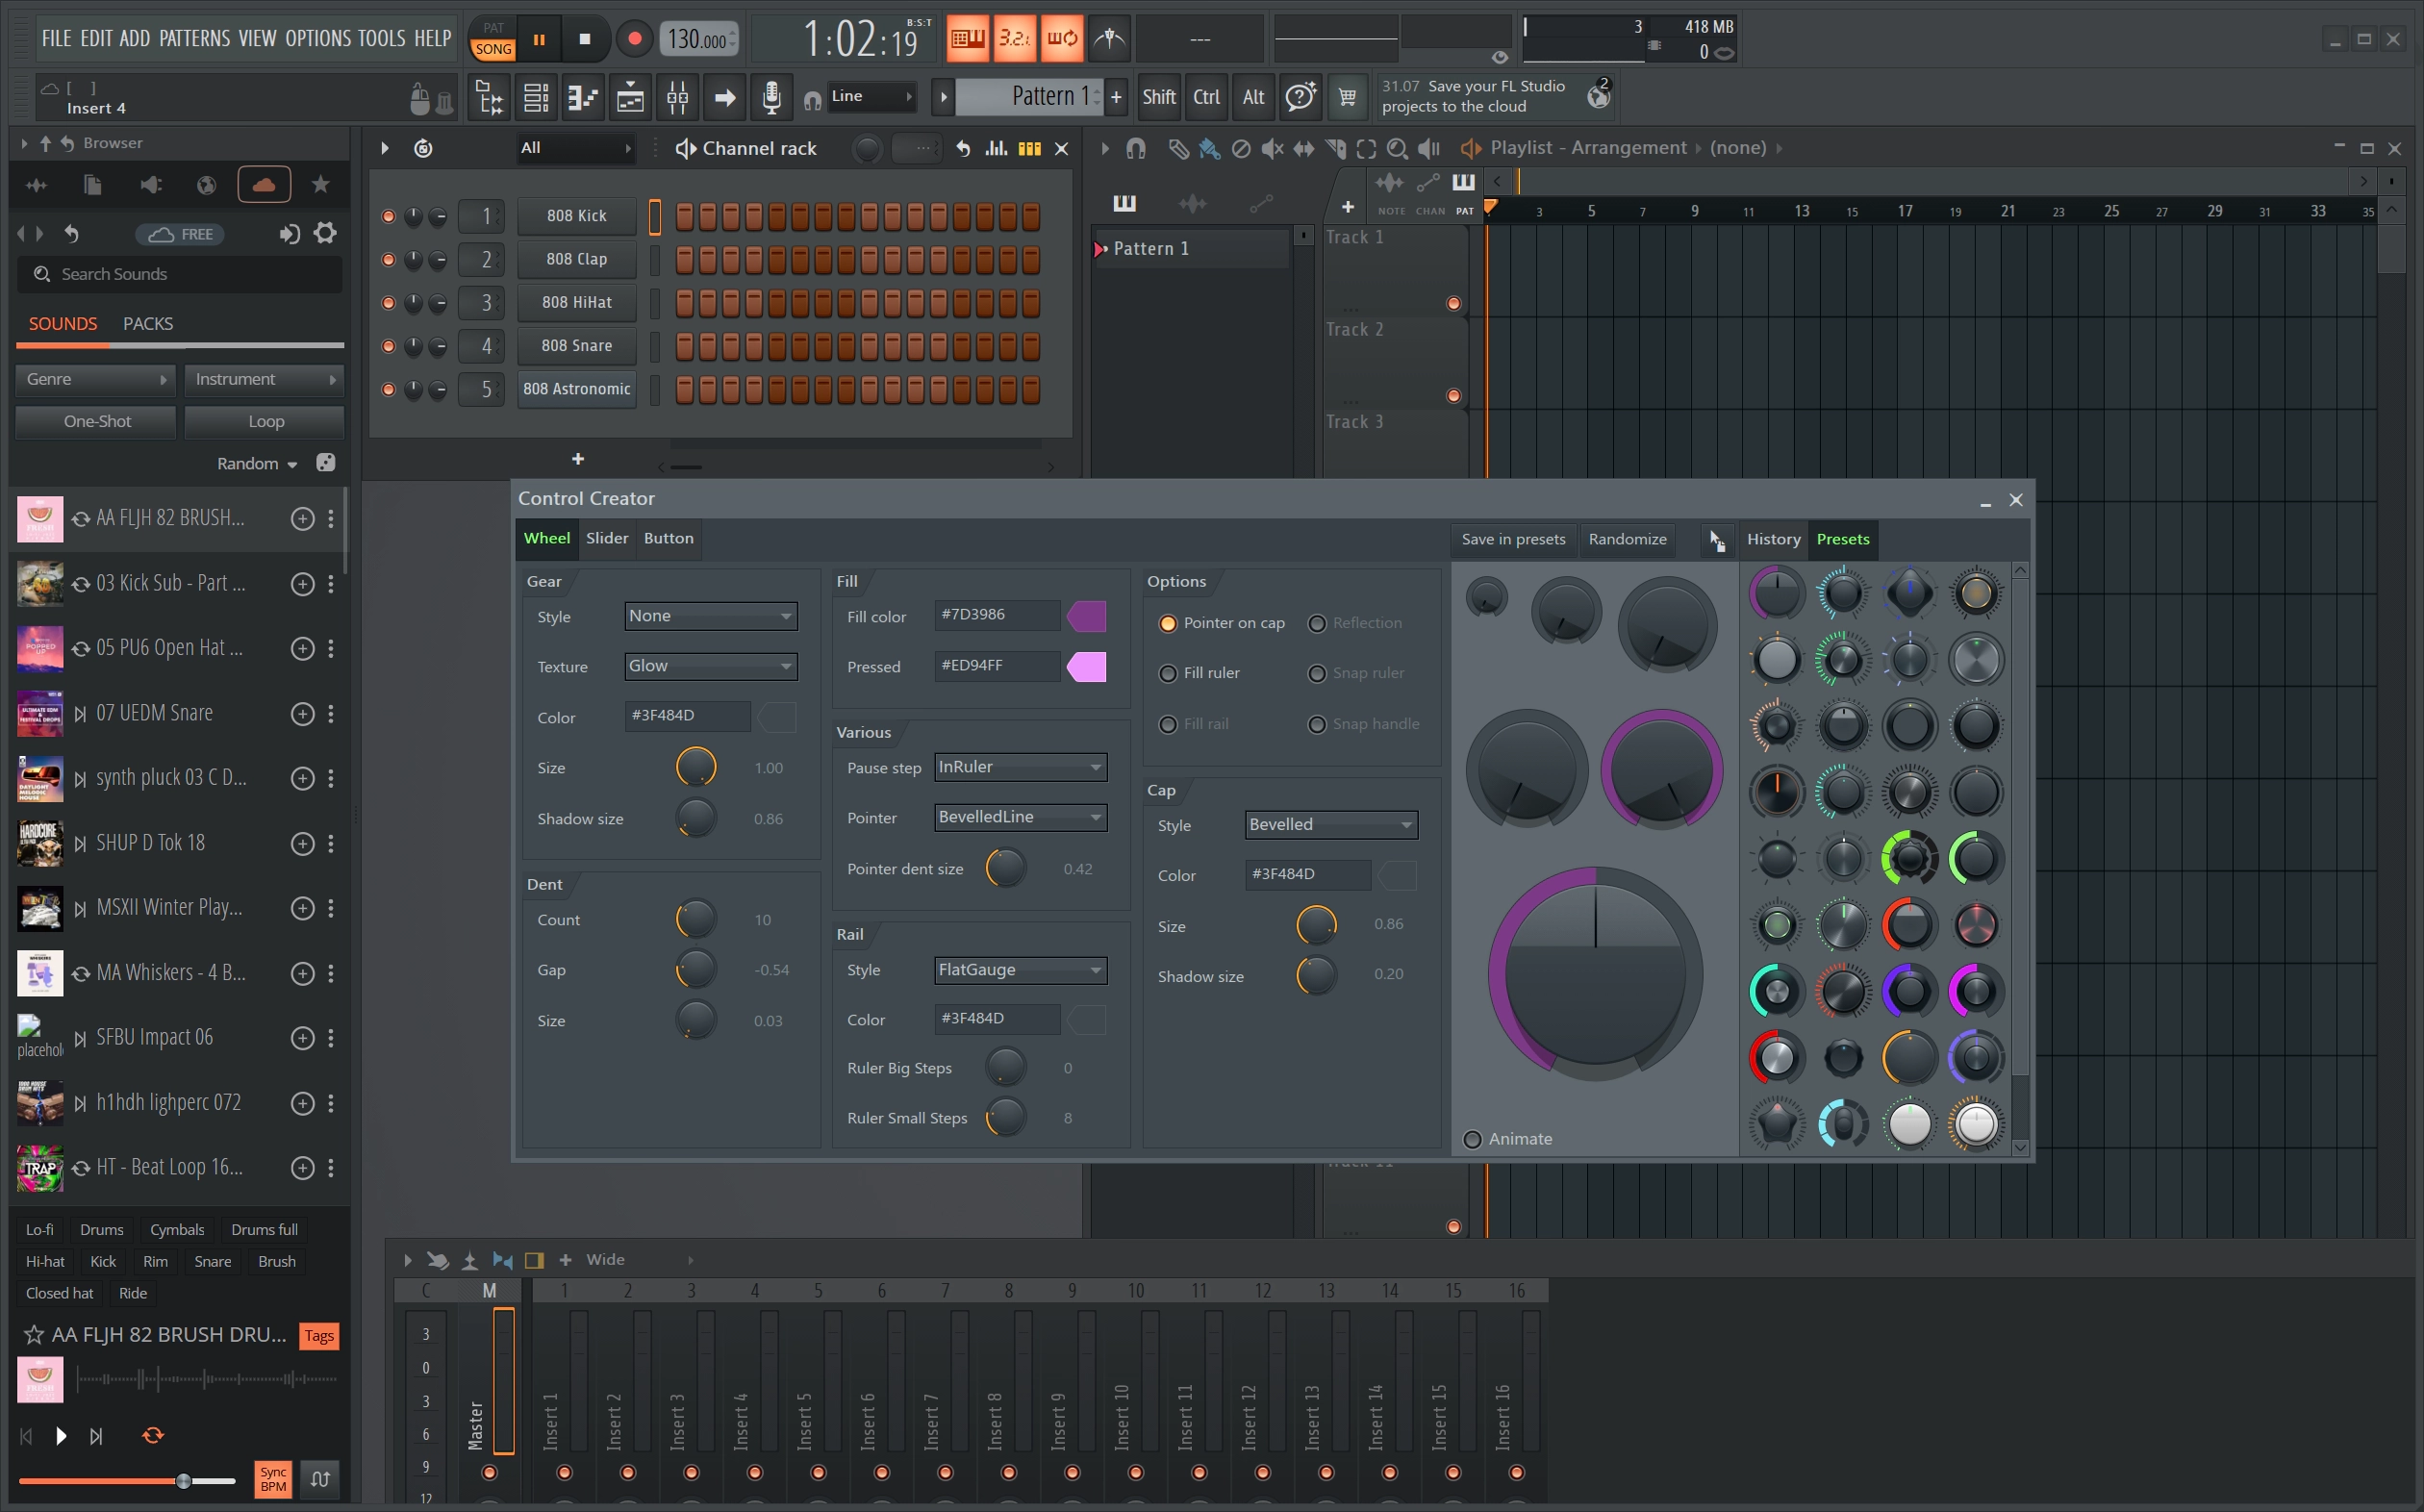Click the Tags button

pos(319,1336)
